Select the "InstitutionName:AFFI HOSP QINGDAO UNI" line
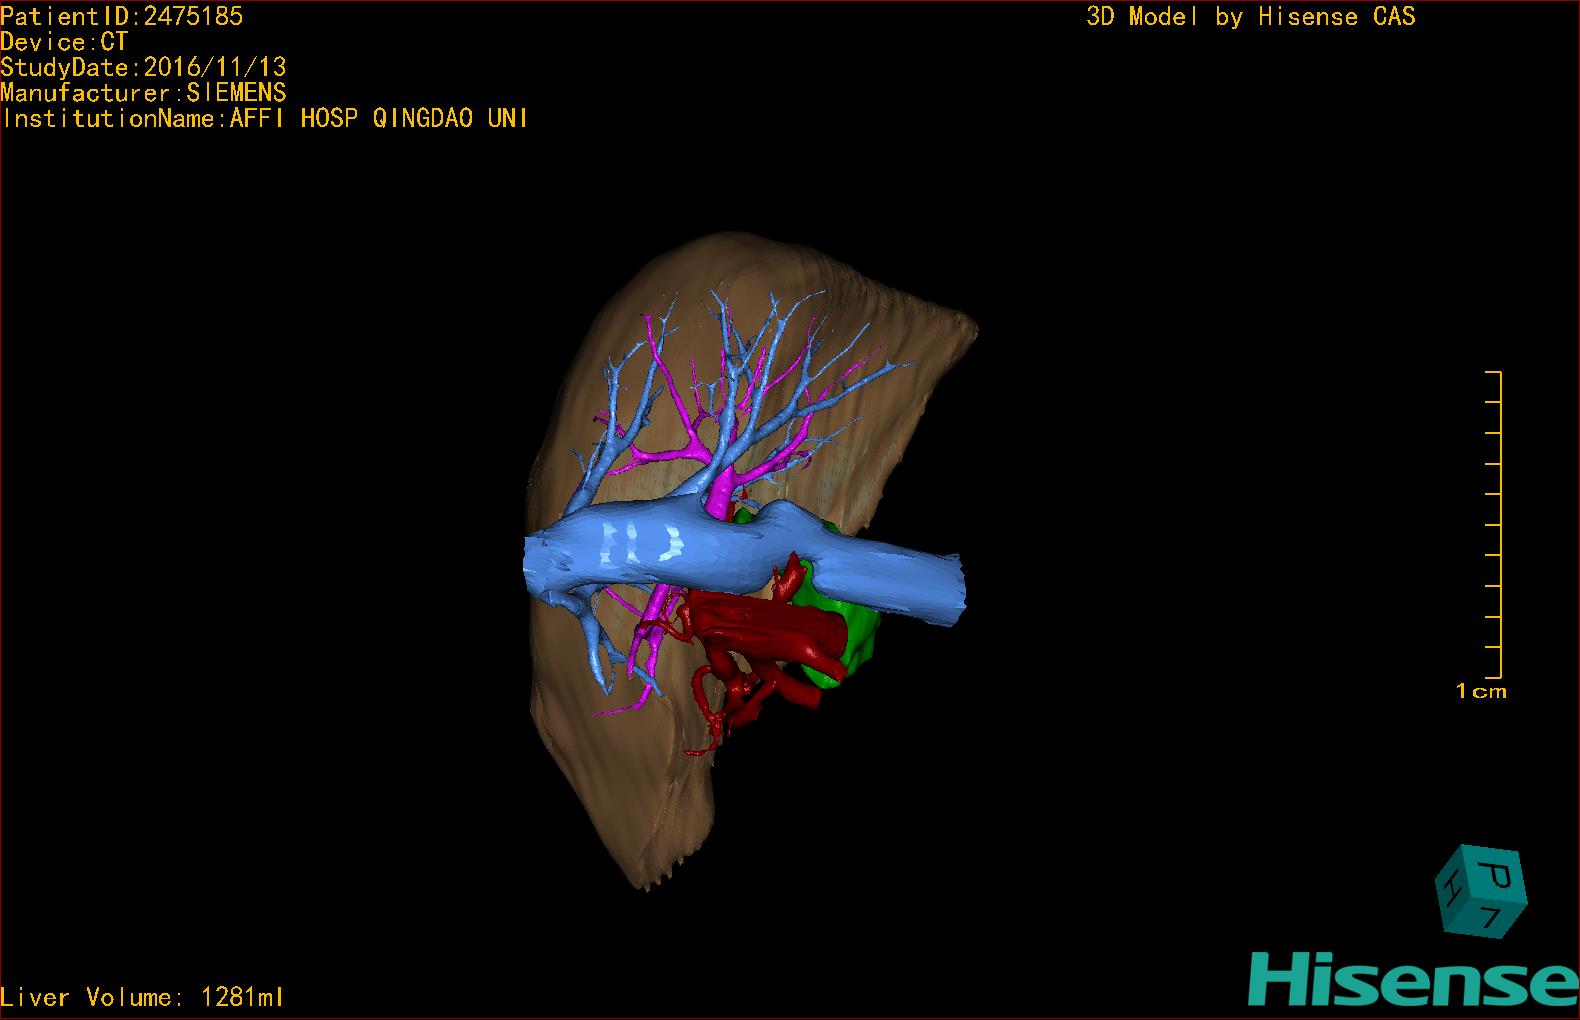Viewport: 1580px width, 1020px height. pos(264,118)
